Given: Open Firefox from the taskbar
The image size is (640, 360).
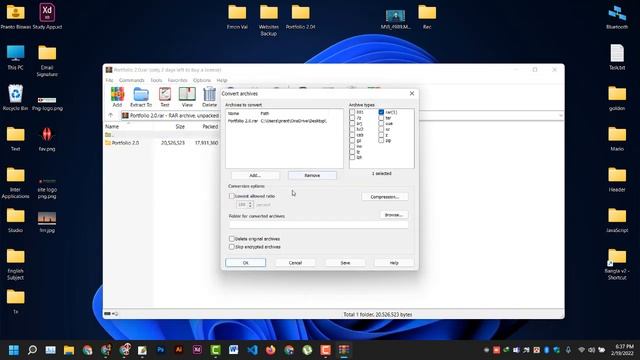Looking at the screenshot, I should tap(270, 350).
